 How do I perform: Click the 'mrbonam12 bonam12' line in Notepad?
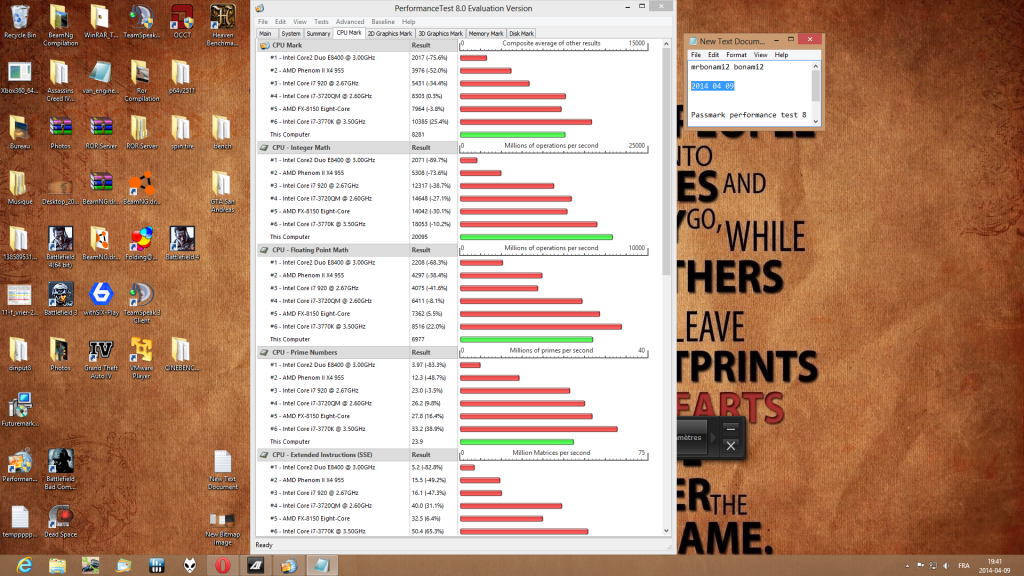(727, 67)
